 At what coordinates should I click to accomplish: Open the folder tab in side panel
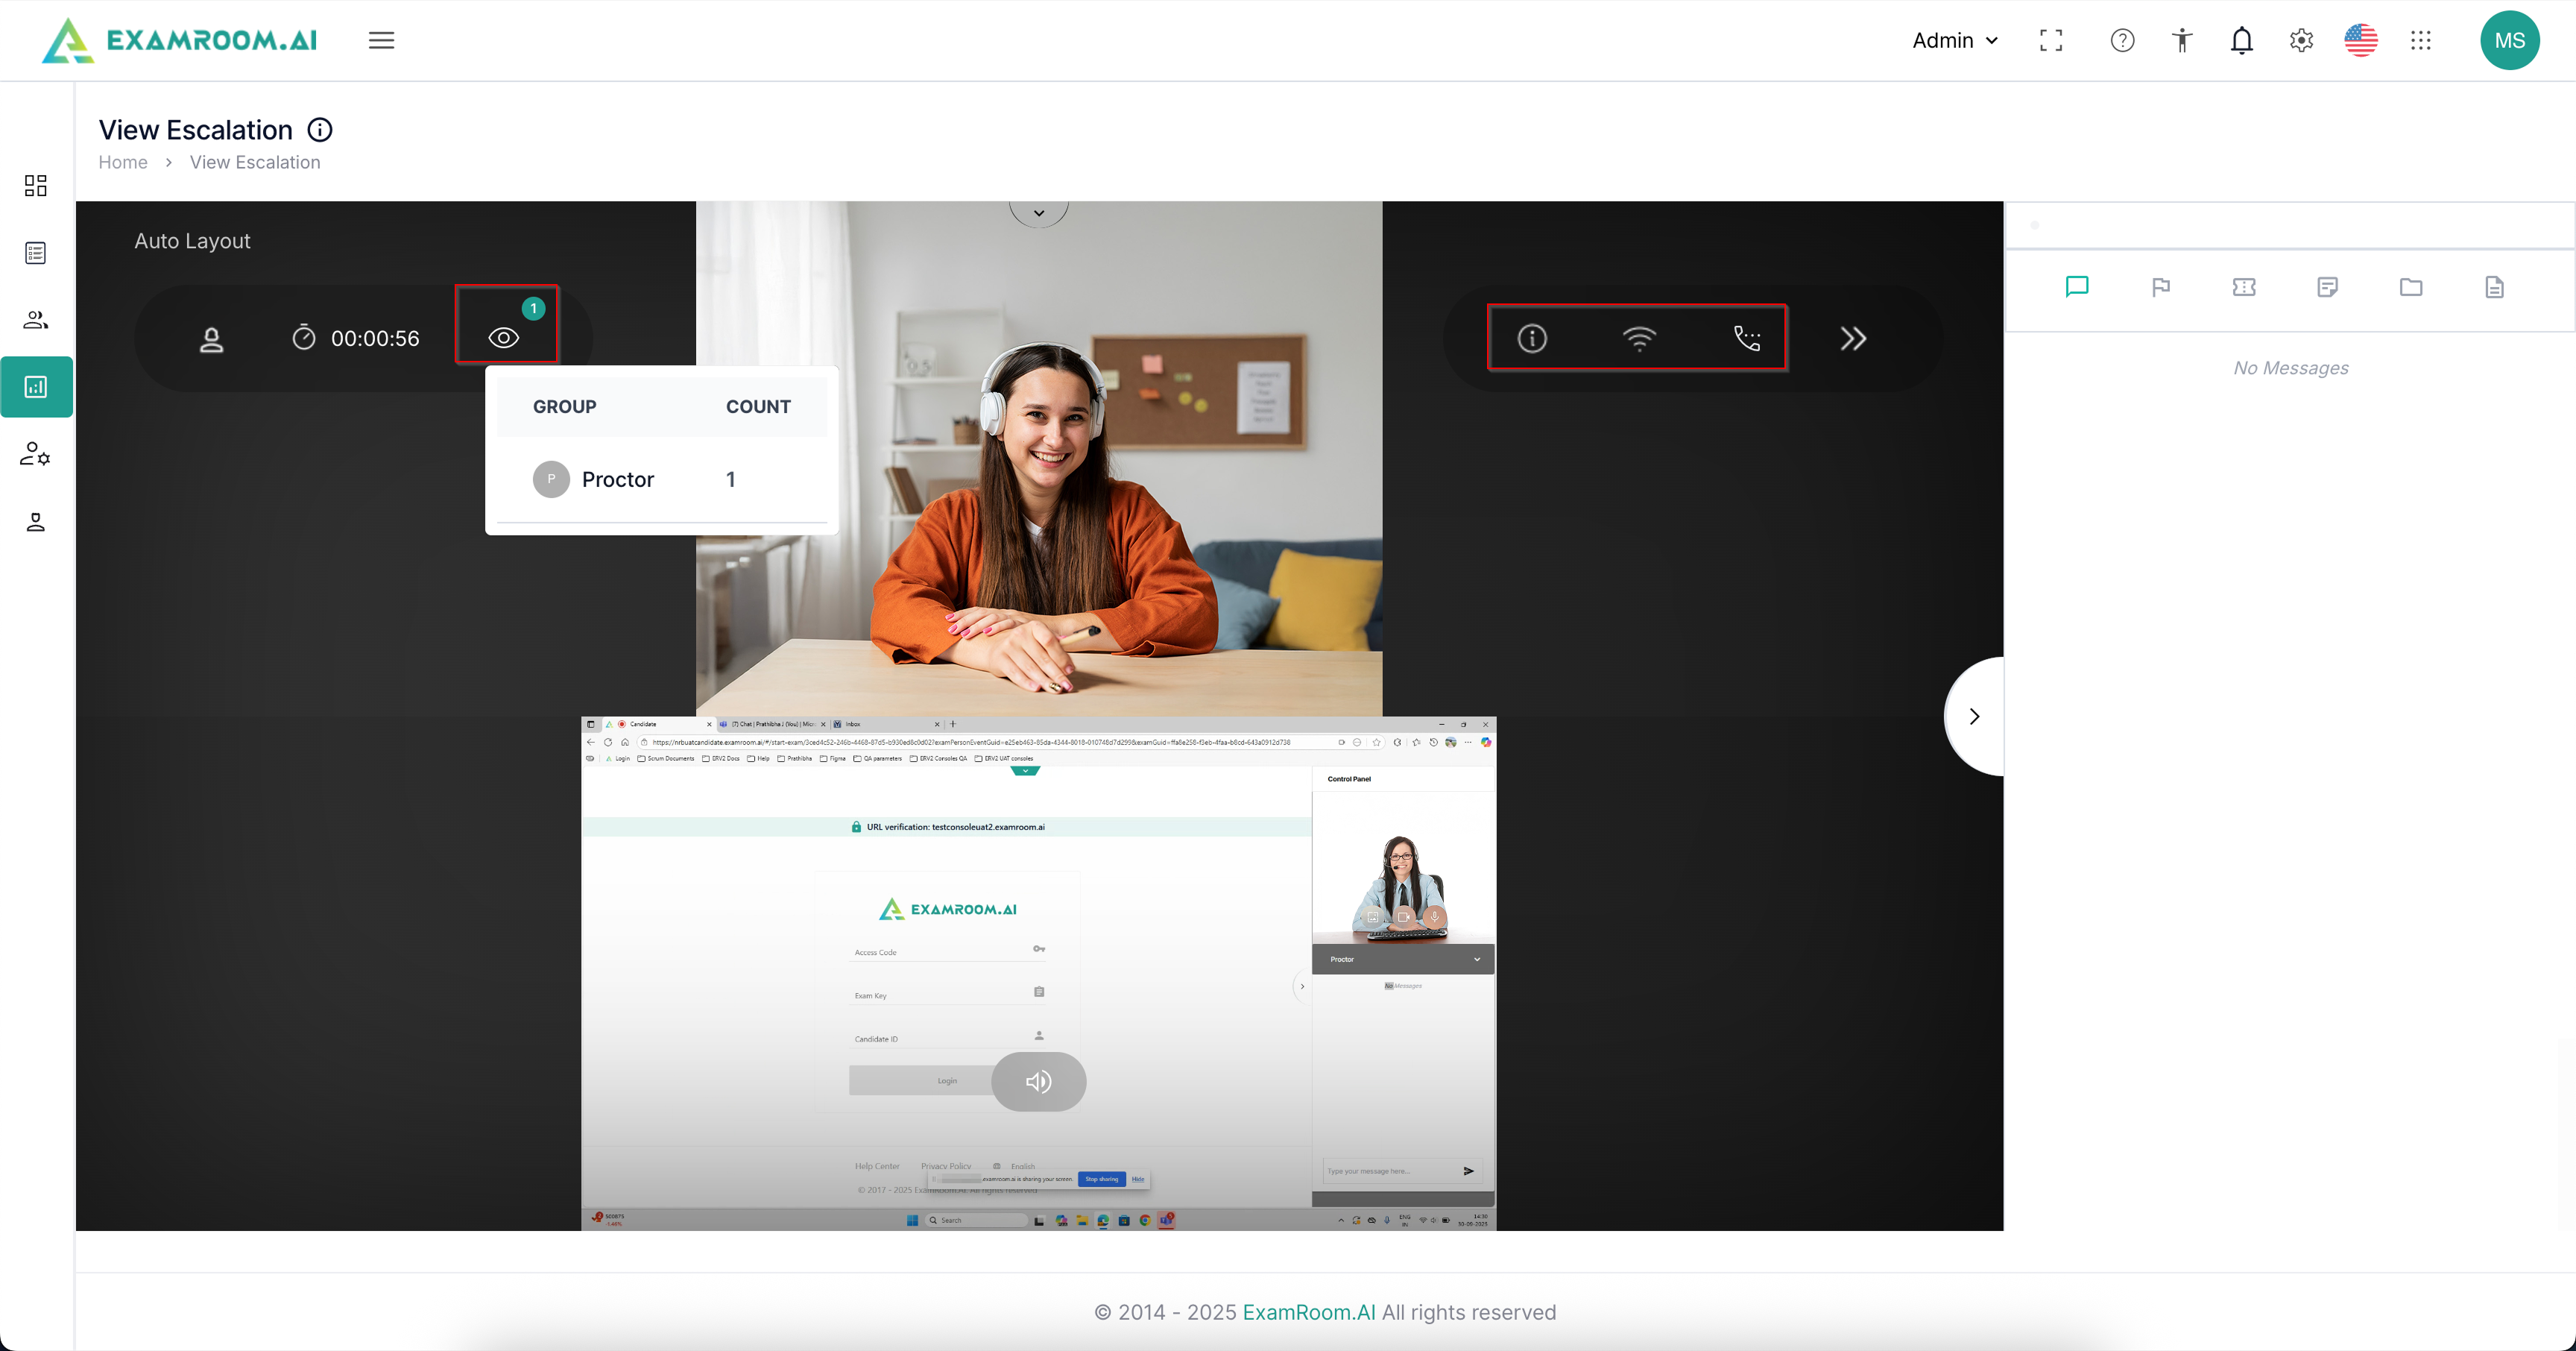point(2411,287)
